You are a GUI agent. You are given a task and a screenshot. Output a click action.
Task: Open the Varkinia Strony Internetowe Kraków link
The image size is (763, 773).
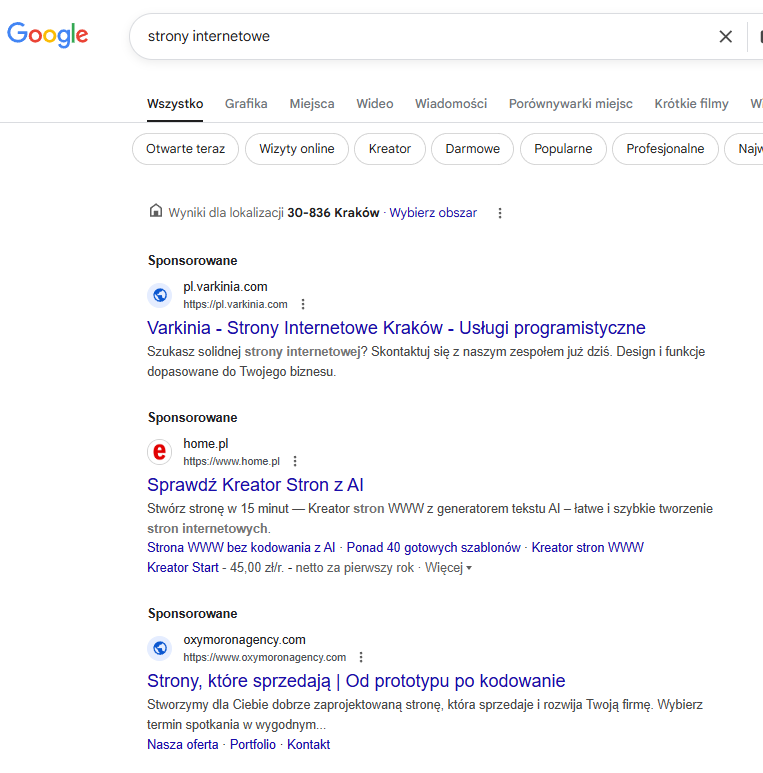point(396,328)
